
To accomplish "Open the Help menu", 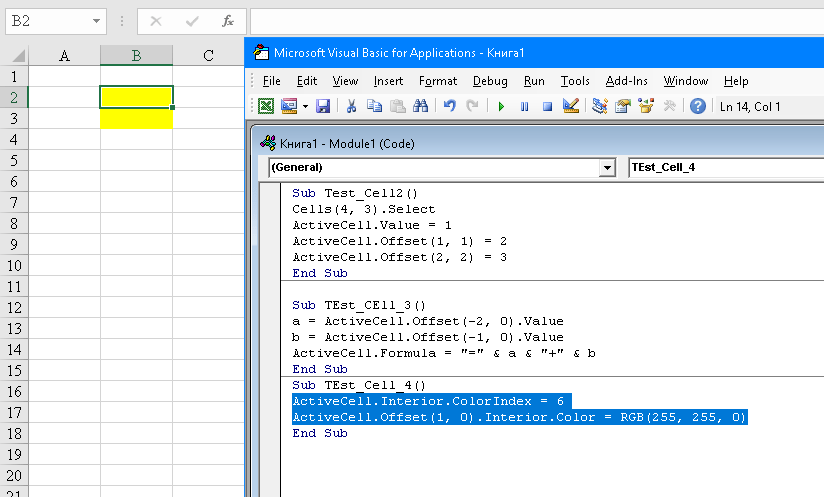I will [736, 81].
